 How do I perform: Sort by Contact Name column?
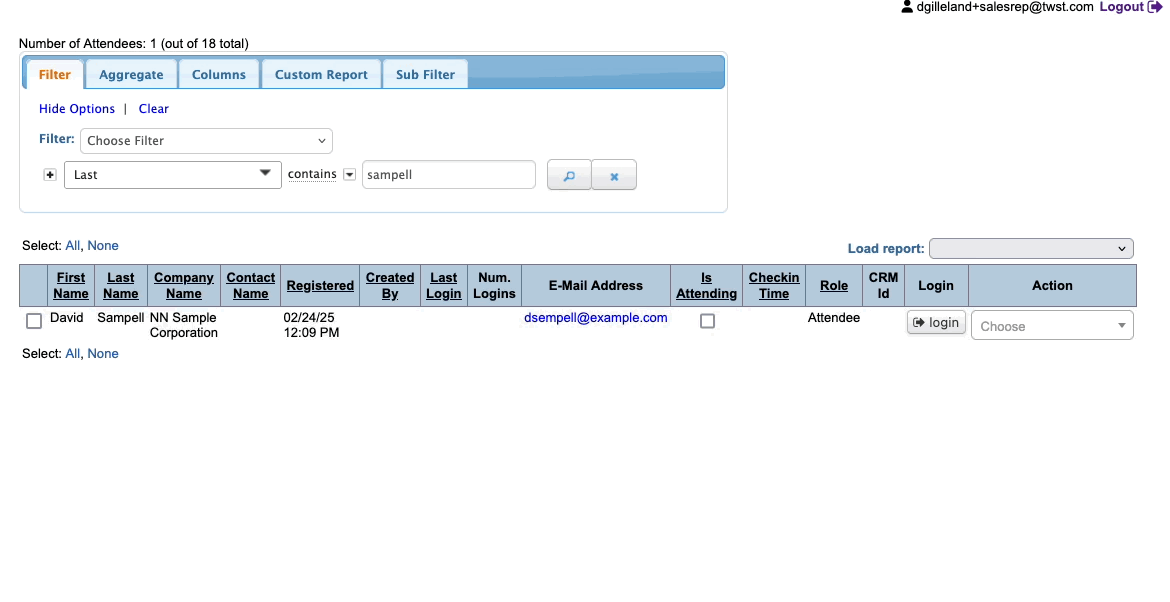click(251, 286)
